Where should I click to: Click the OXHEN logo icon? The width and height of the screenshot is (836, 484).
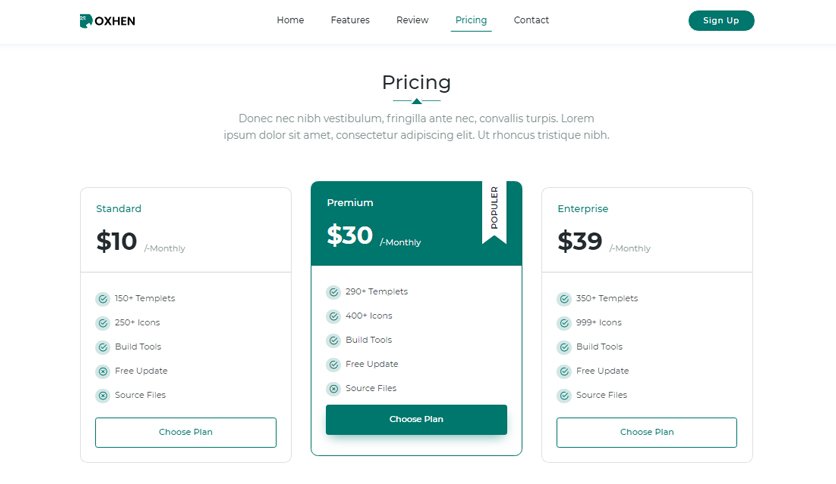86,21
